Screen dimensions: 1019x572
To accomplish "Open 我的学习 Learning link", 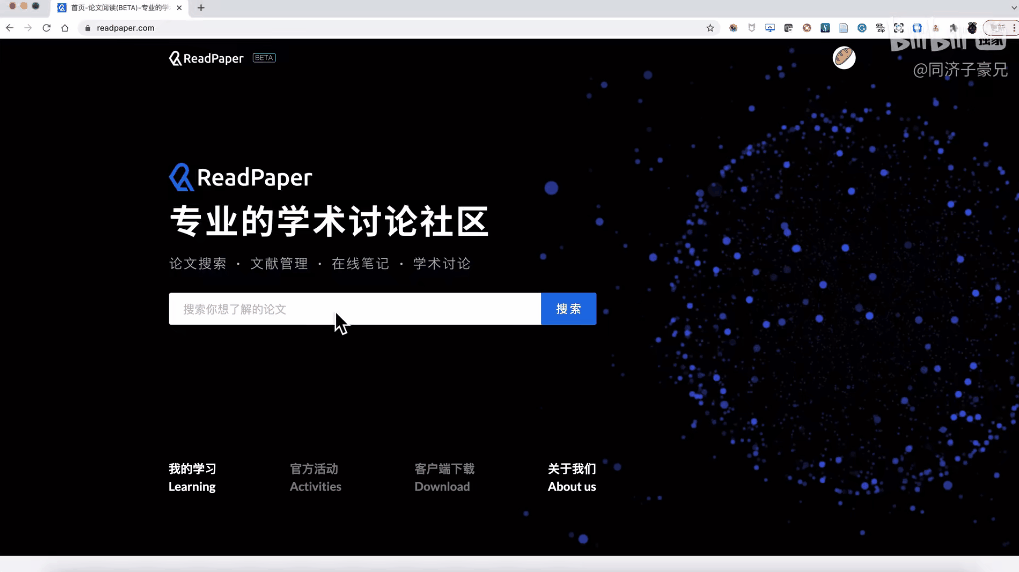I will (192, 477).
